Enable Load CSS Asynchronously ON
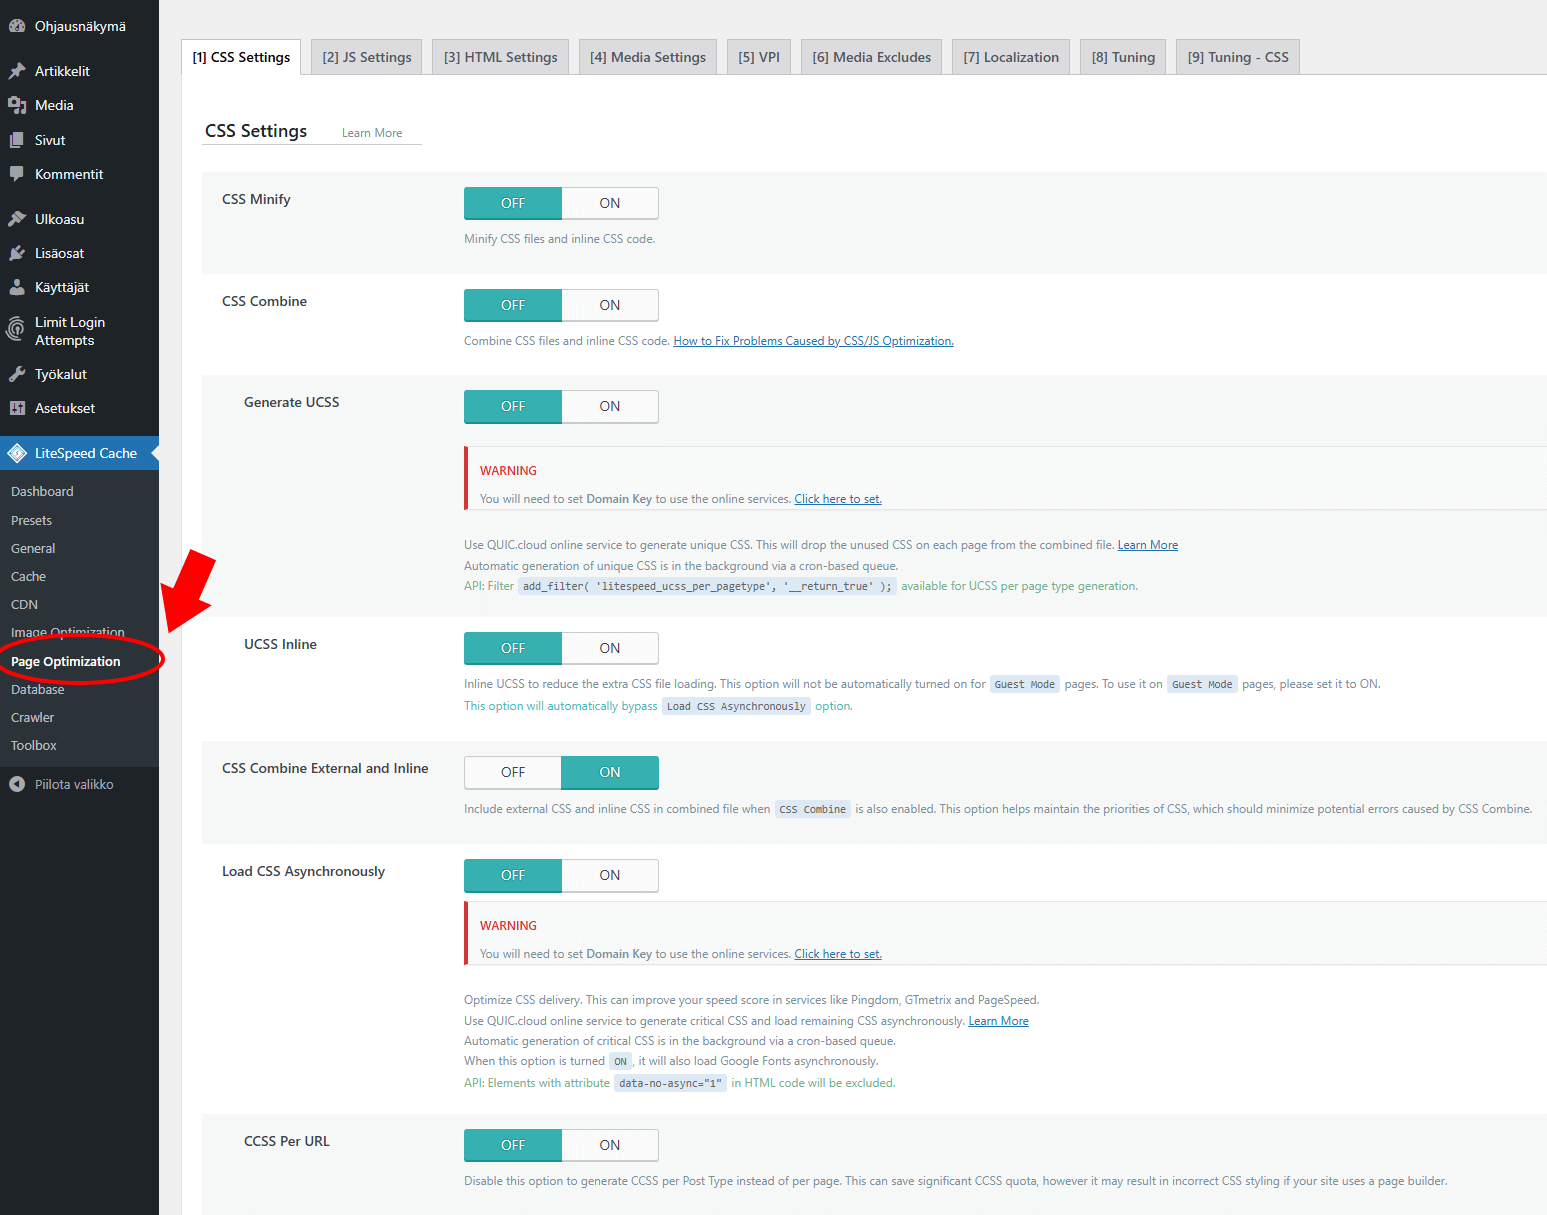The image size is (1547, 1215). point(610,875)
